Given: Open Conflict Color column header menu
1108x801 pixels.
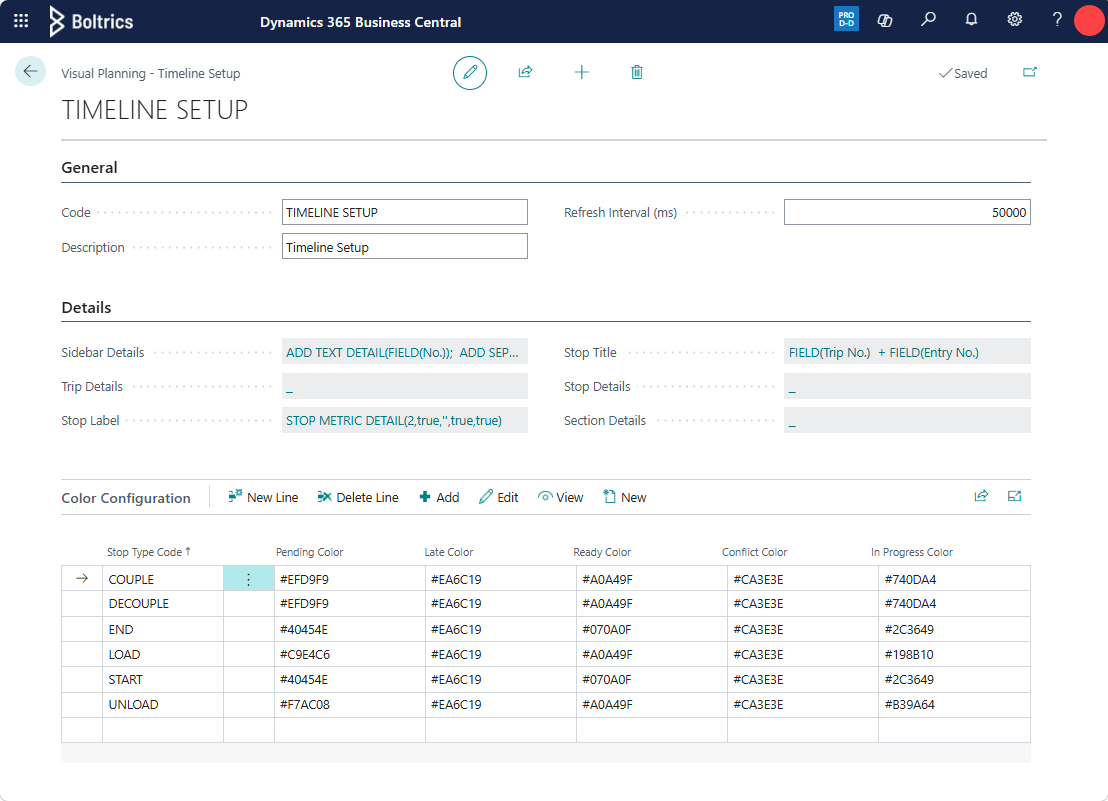Looking at the screenshot, I should point(754,552).
